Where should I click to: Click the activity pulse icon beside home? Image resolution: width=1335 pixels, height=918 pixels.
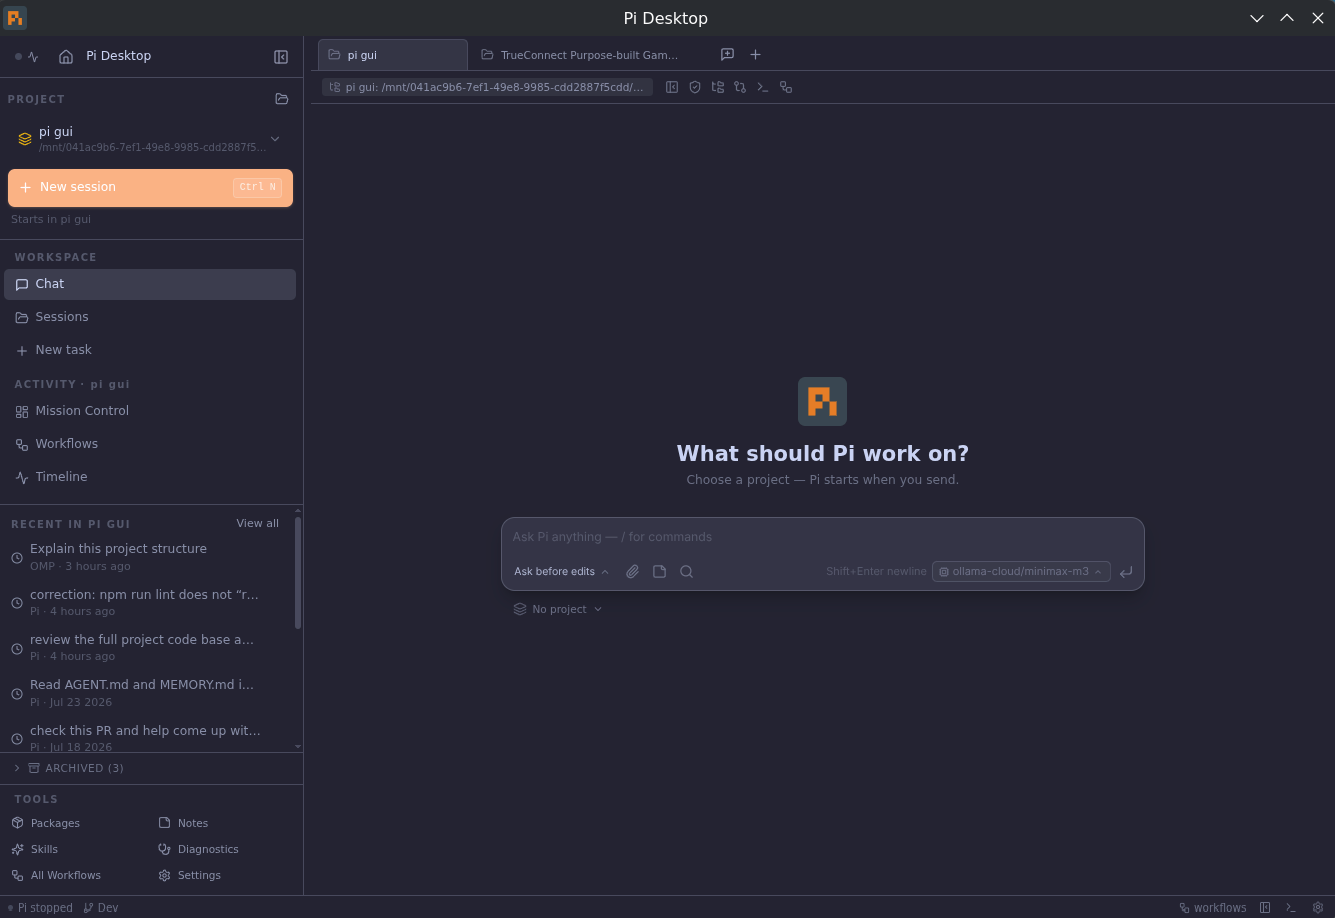33,57
